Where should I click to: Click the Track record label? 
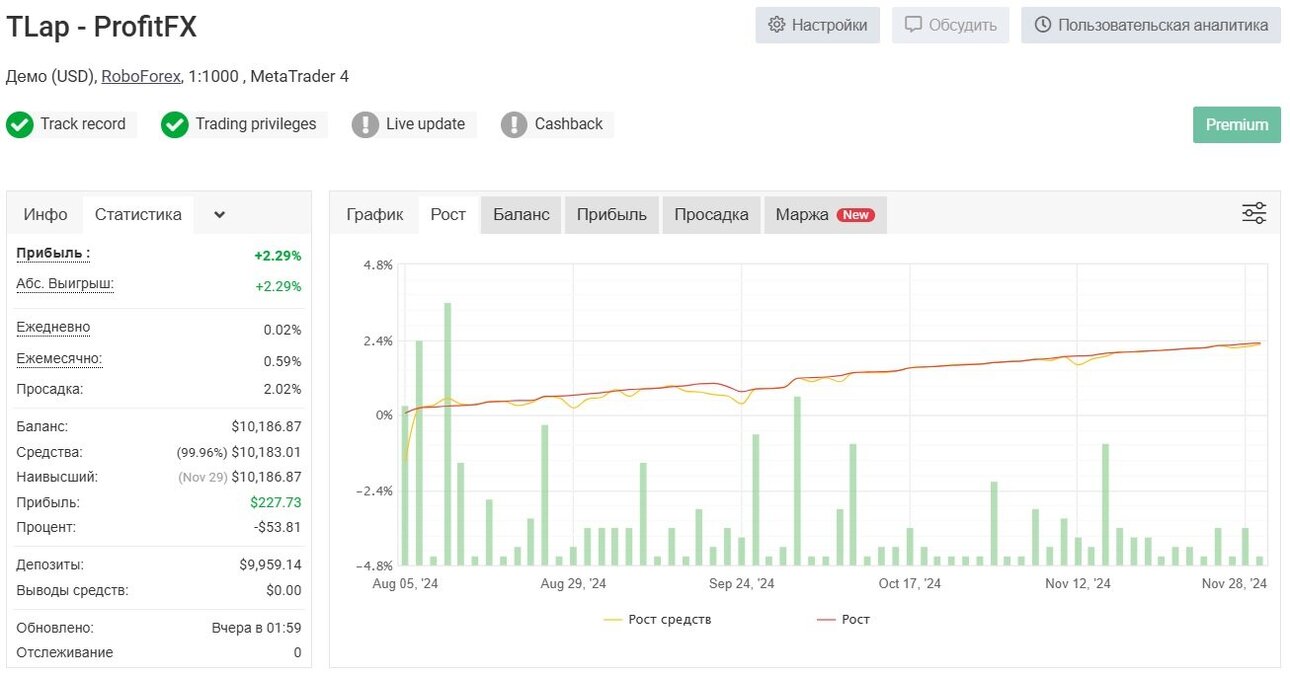pos(83,124)
